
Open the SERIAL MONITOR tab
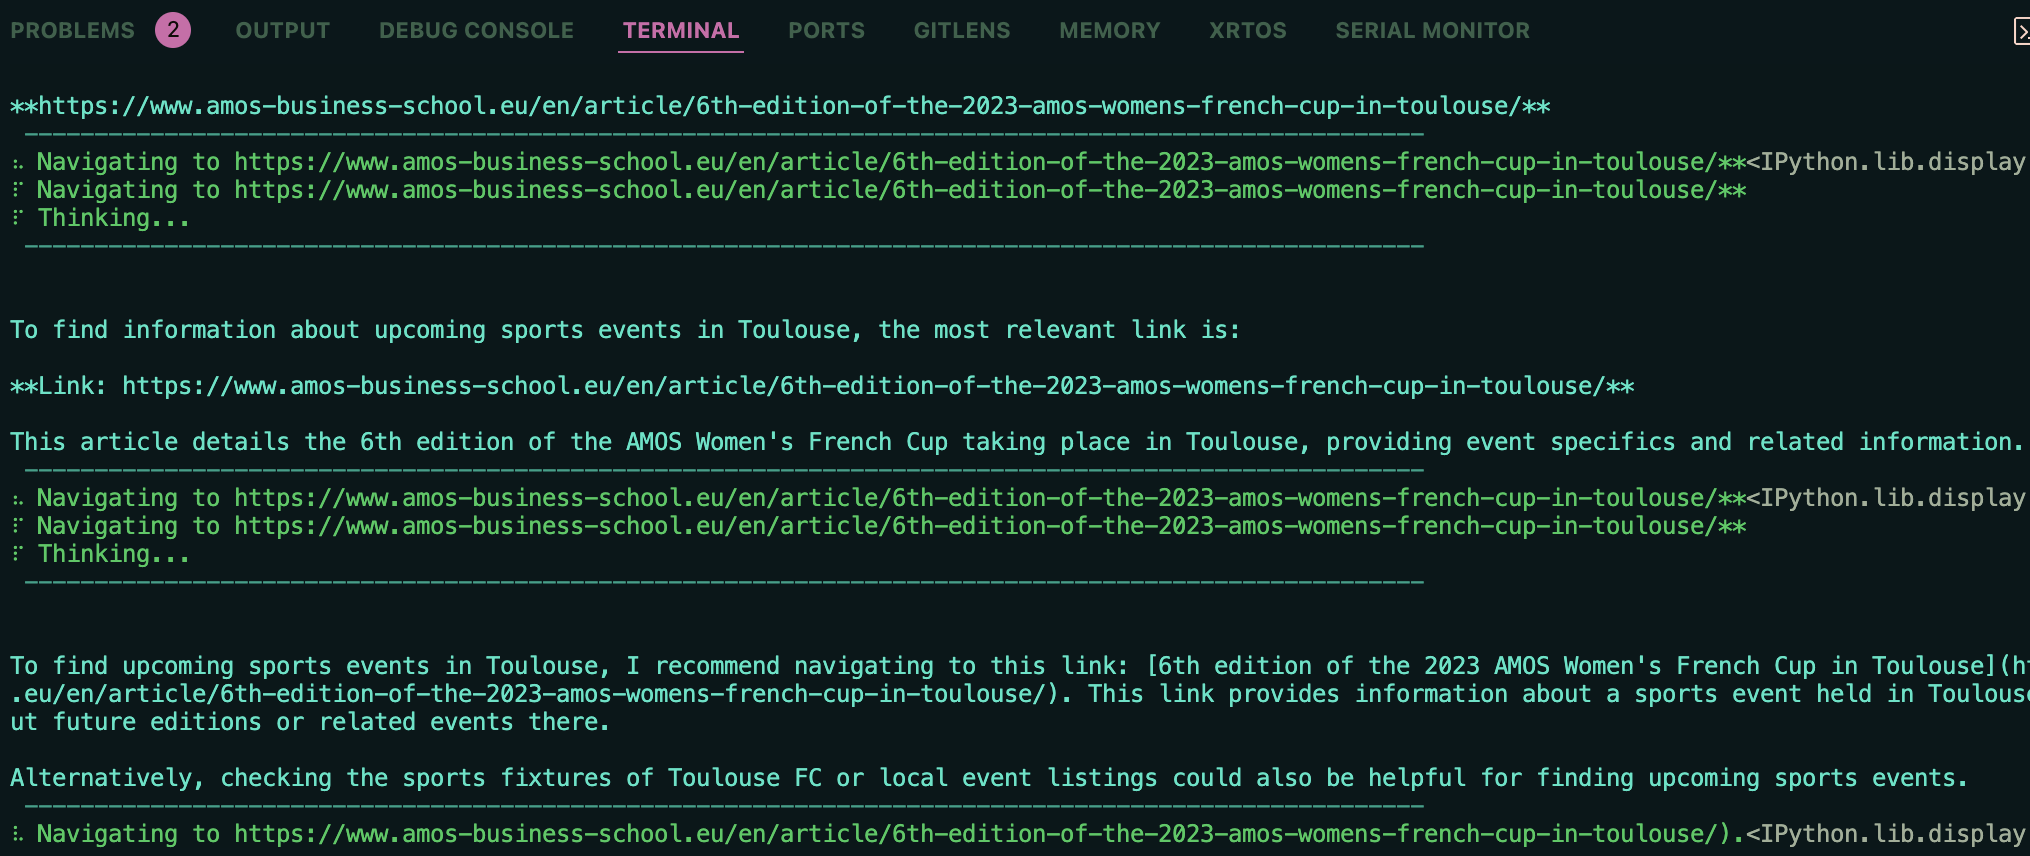click(1432, 31)
